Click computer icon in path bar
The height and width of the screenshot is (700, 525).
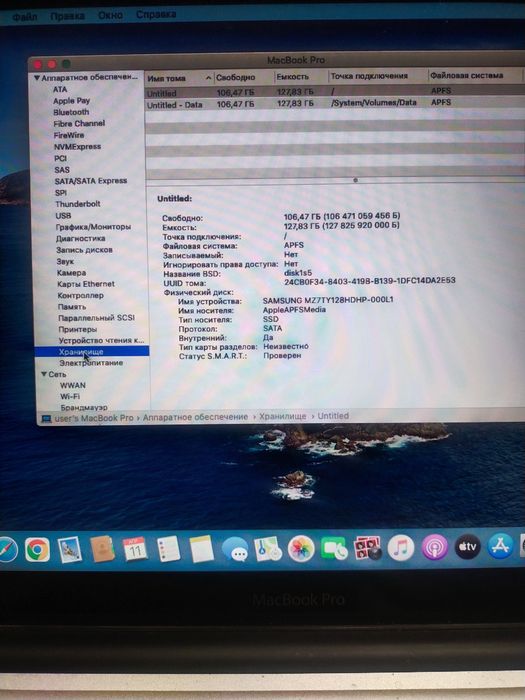pyautogui.click(x=46, y=419)
